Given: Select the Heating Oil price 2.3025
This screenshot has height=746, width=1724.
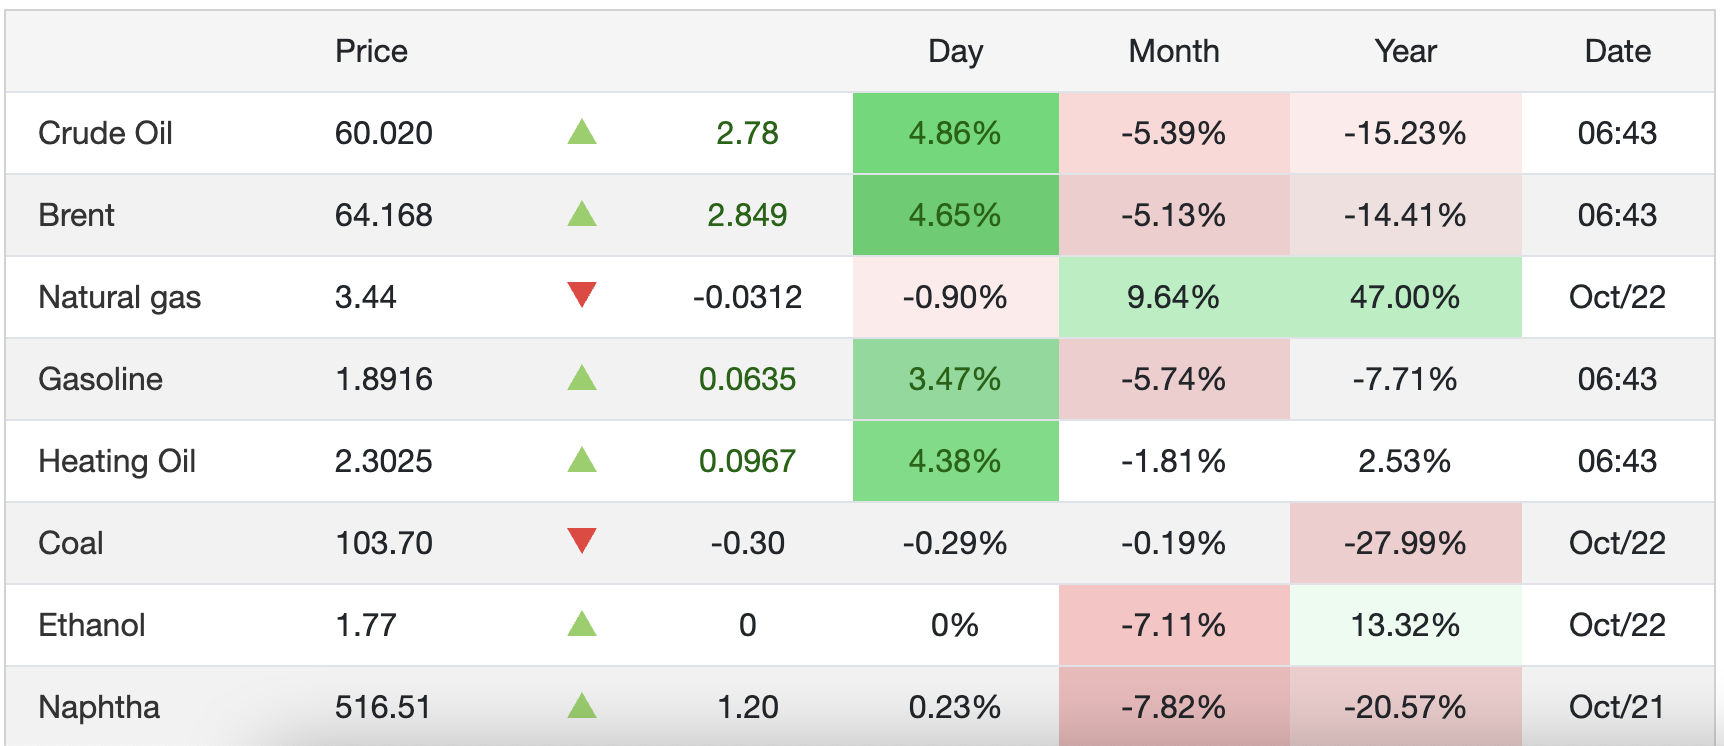Looking at the screenshot, I should coord(384,461).
